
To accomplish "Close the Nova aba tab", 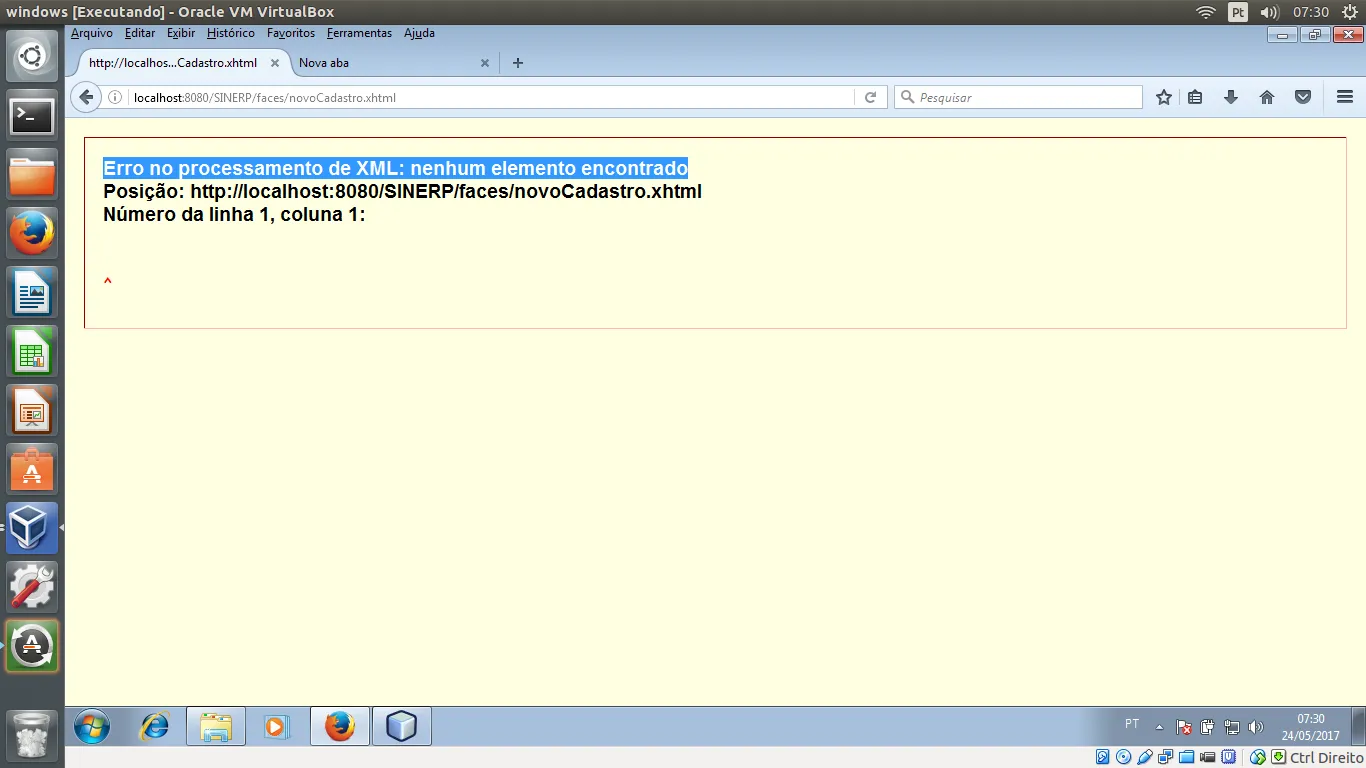I will [485, 62].
